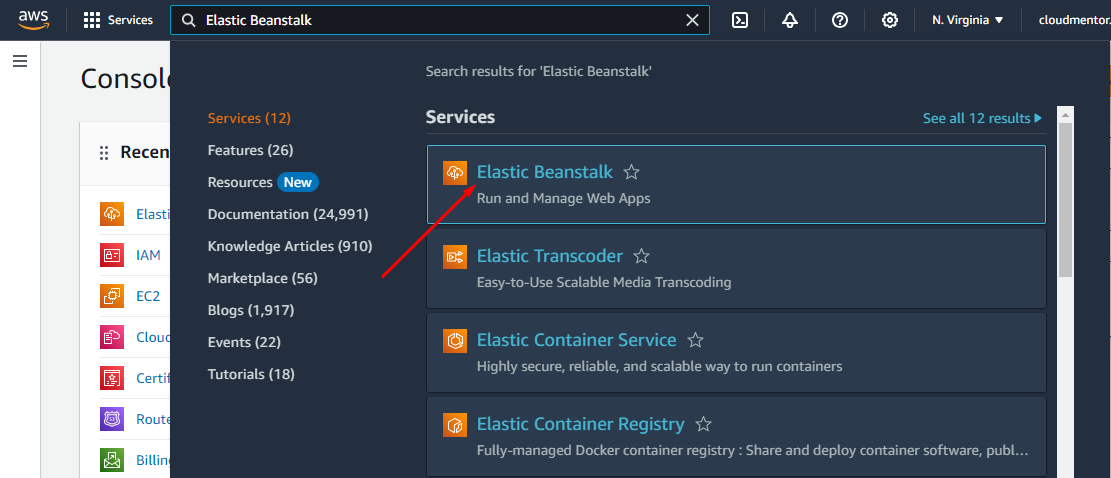Screen dimensions: 1111x478
Task: Clear the search box with X
Action: coord(692,20)
